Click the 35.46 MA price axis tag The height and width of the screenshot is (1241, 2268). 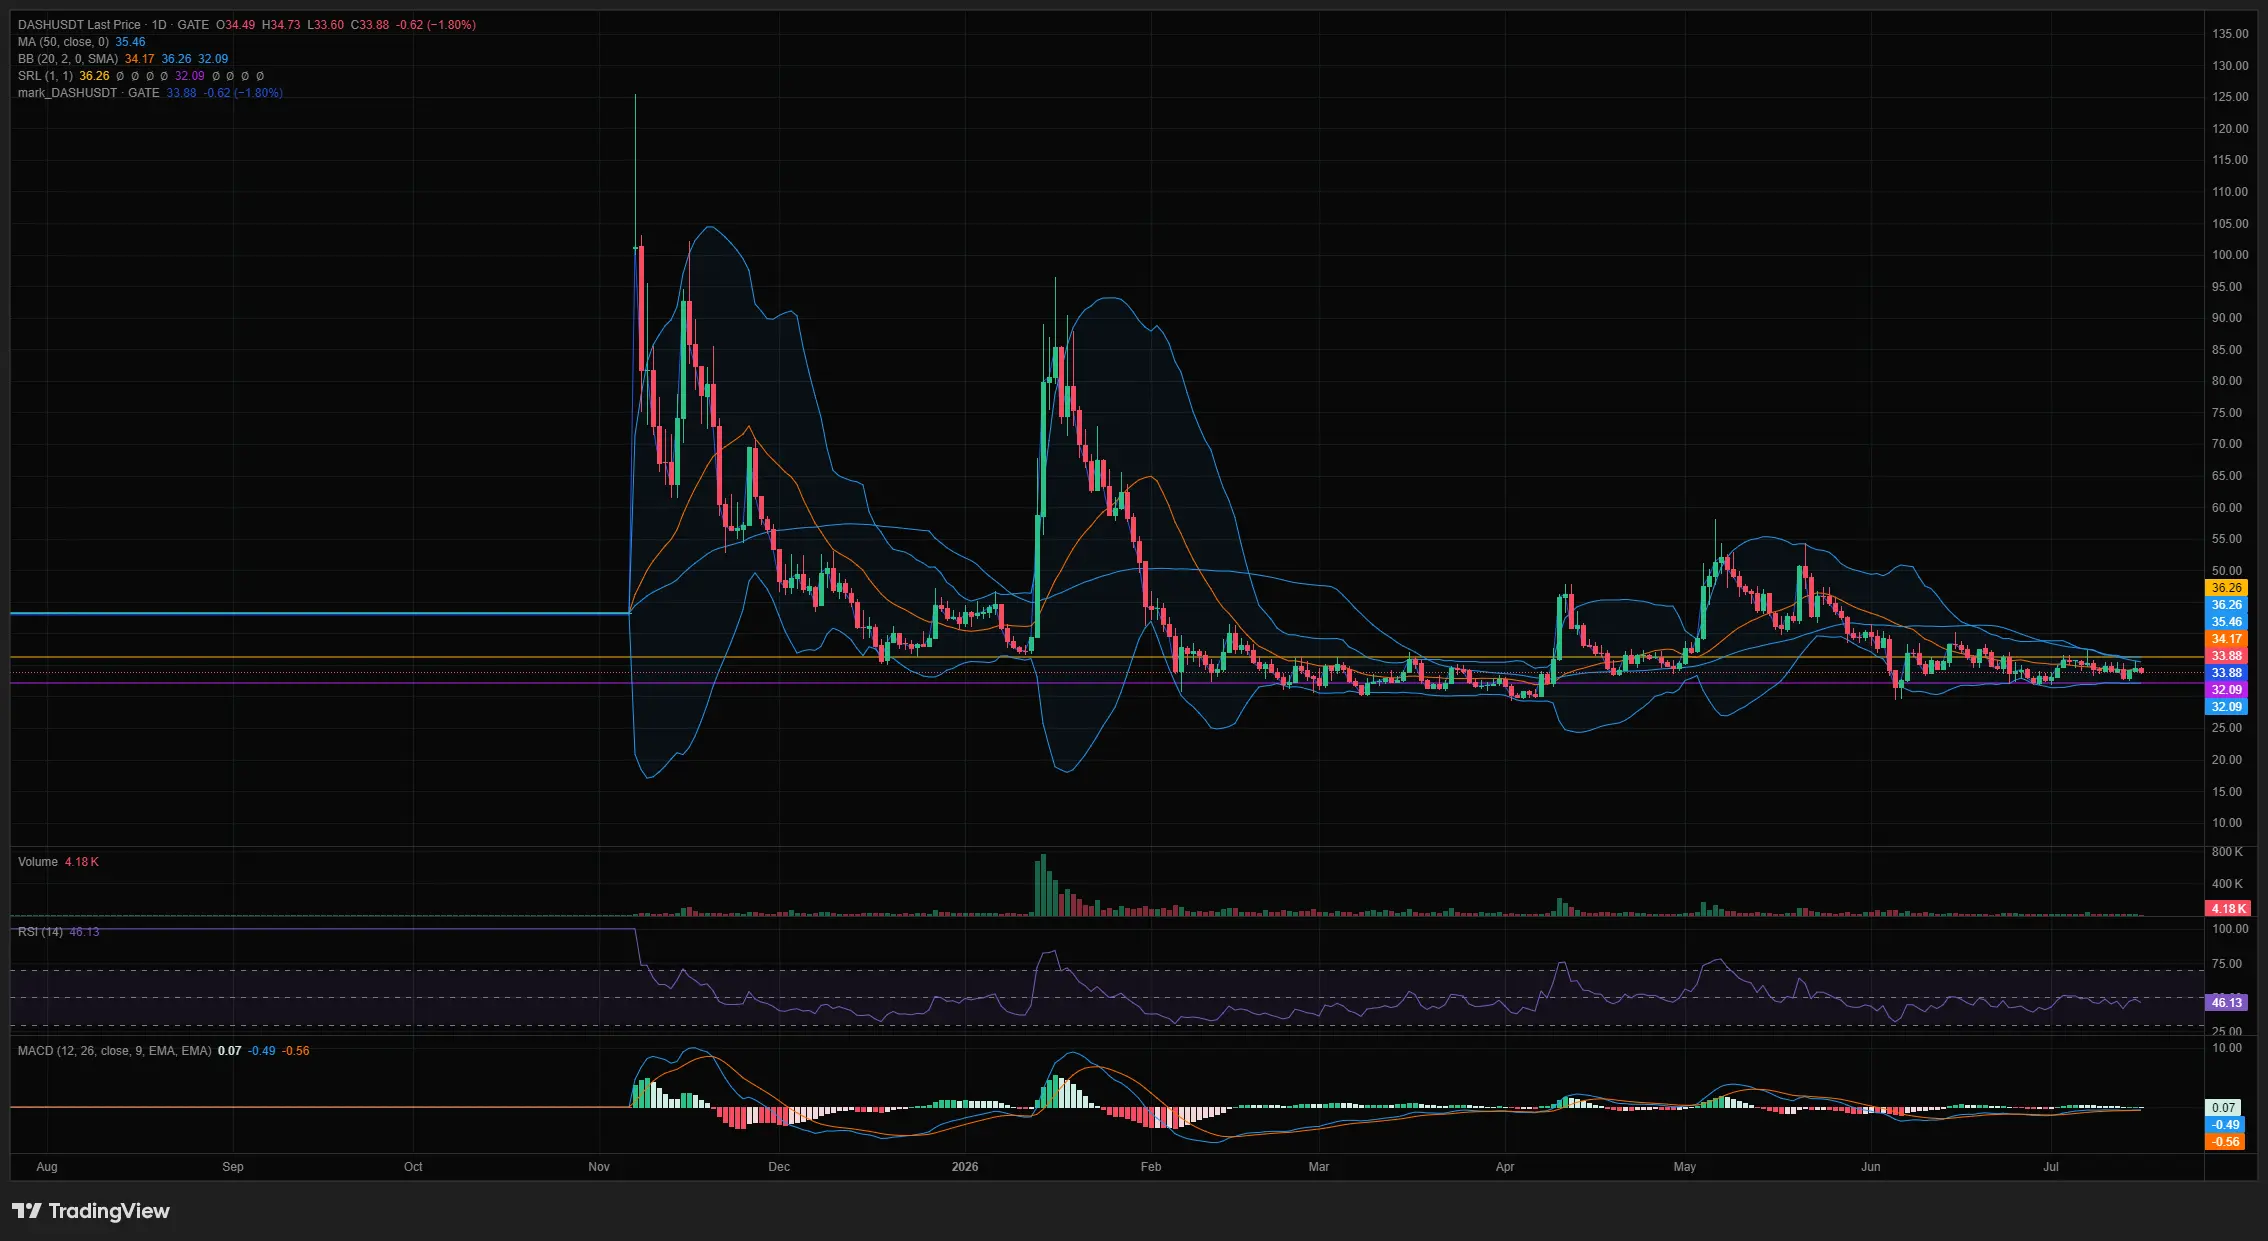point(2226,622)
